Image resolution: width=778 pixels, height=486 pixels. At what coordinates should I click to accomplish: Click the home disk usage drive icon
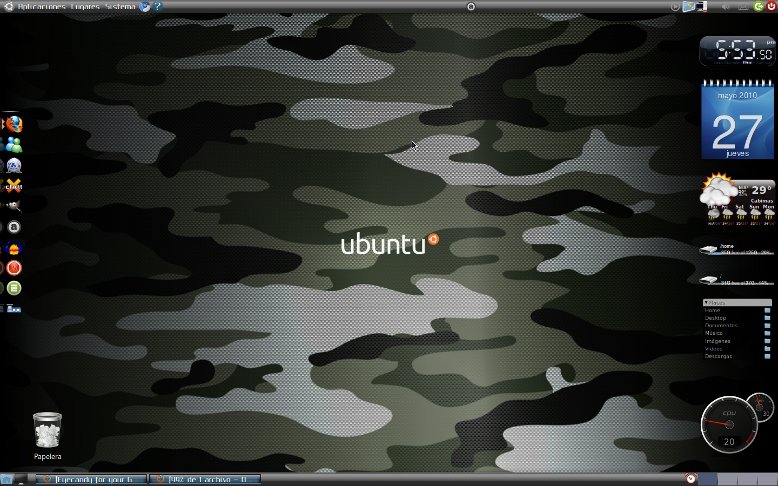(x=709, y=249)
